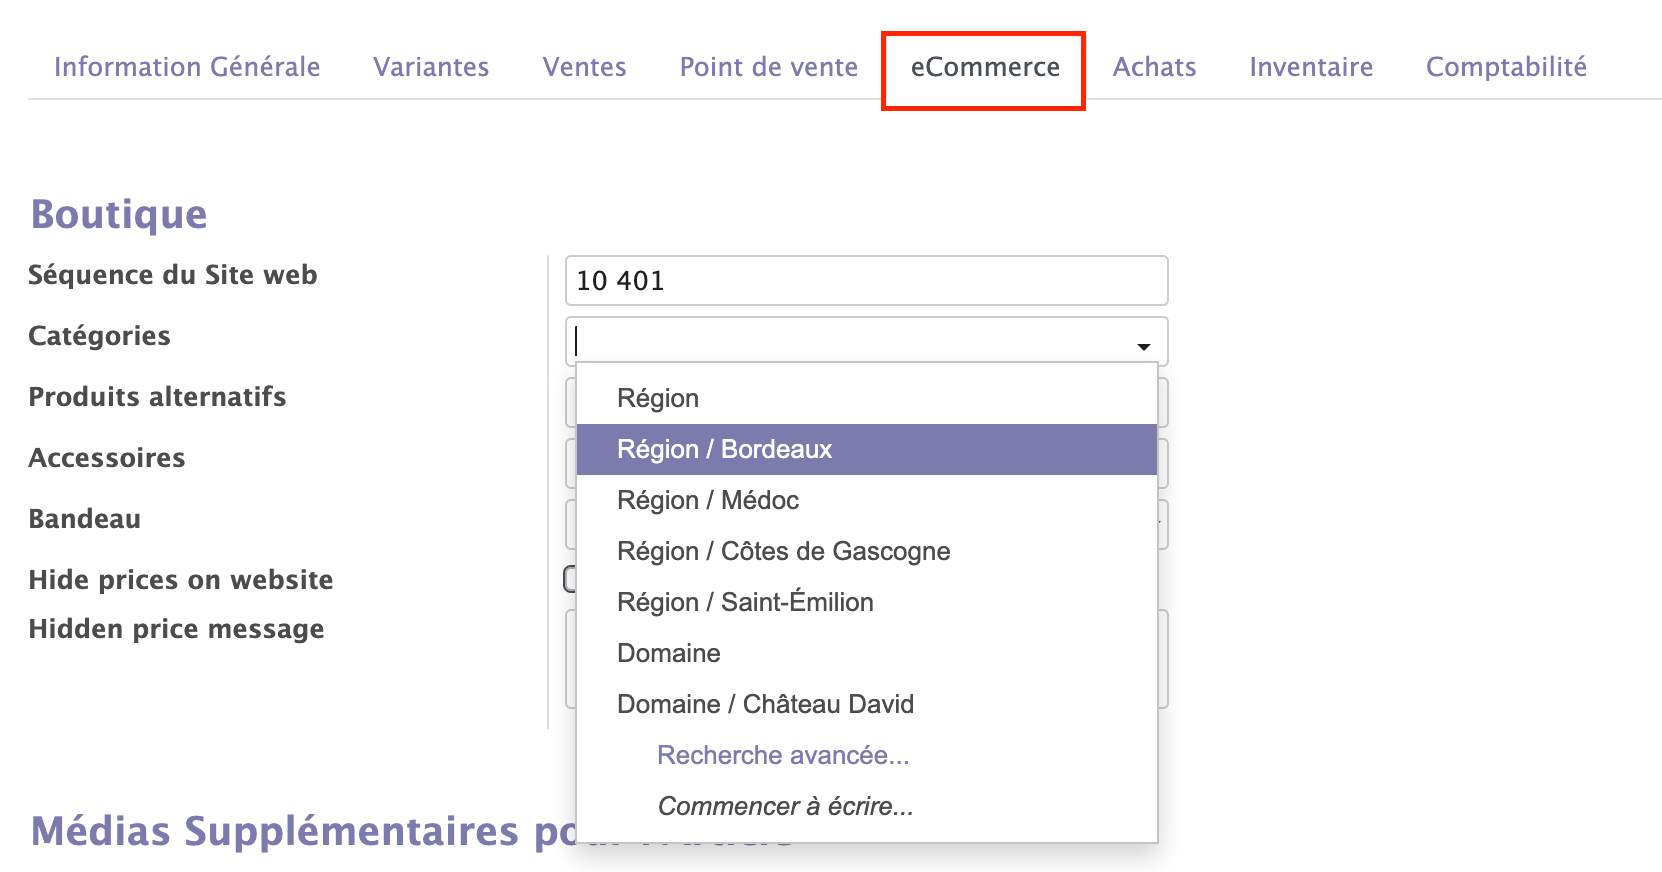Toggle the Hide prices on website checkbox
Image resolution: width=1662 pixels, height=872 pixels.
pos(570,579)
